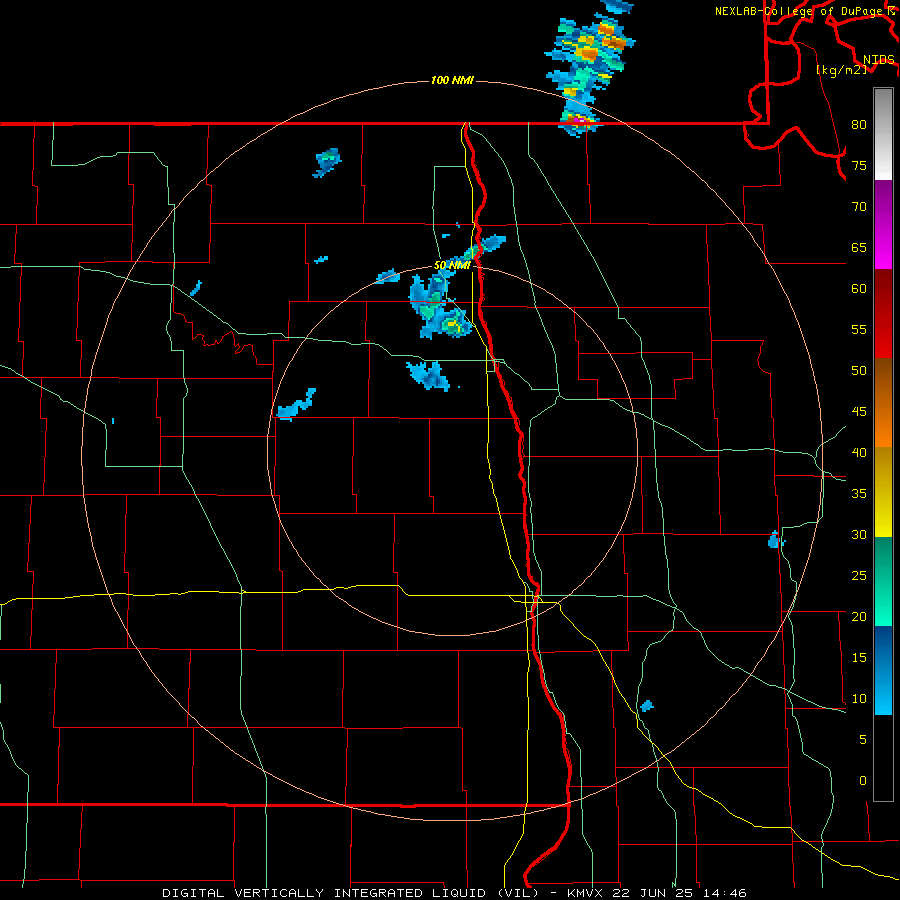
Task: Select the gray-white segment of the color scale
Action: [883, 134]
